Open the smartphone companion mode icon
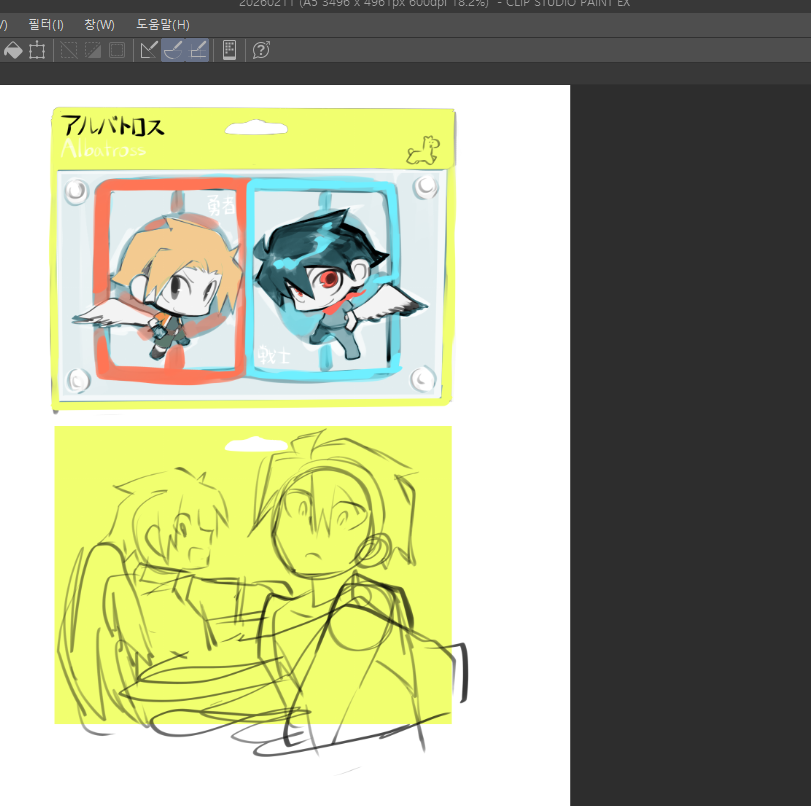The width and height of the screenshot is (811, 806). (x=229, y=50)
